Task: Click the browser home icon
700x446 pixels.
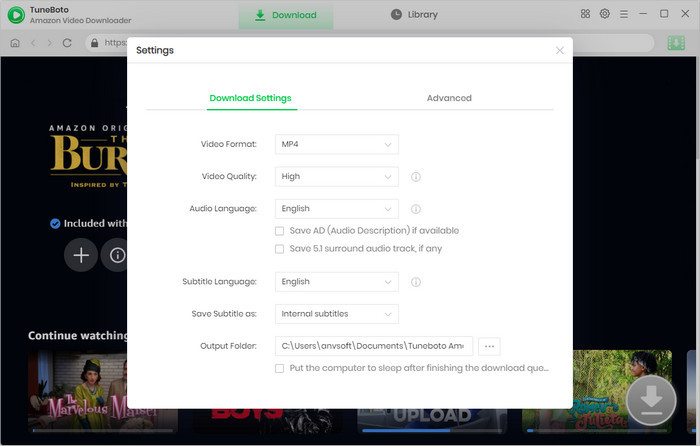Action: point(15,43)
